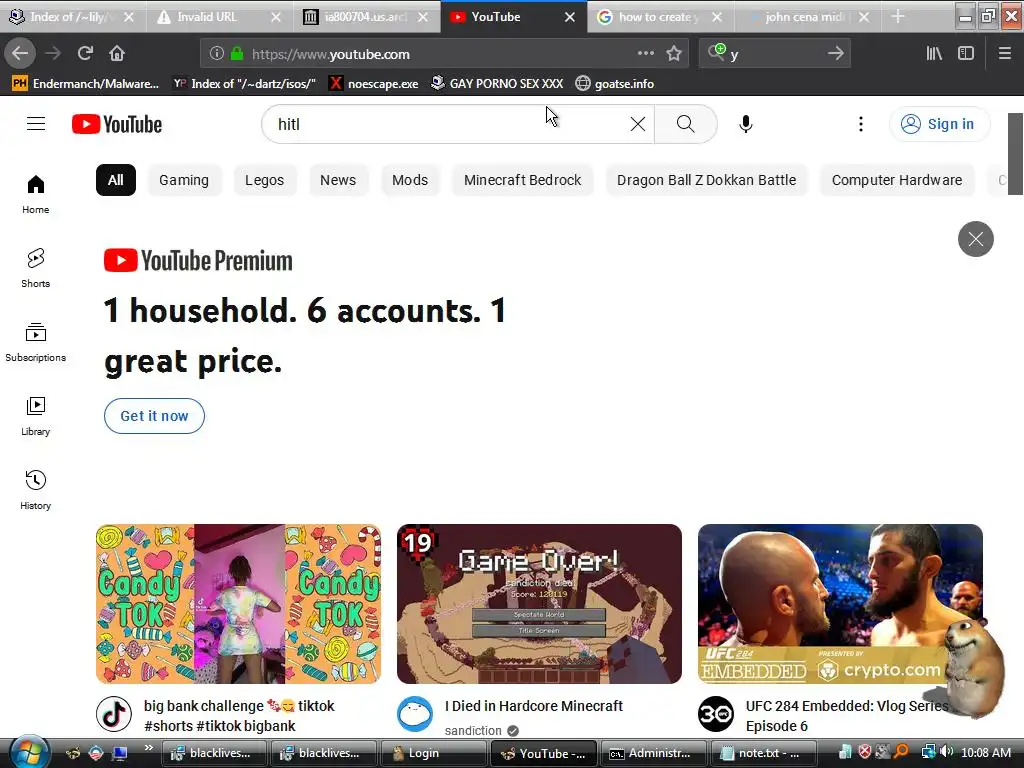The width and height of the screenshot is (1024, 768).
Task: Open a new browser tab
Action: [898, 16]
